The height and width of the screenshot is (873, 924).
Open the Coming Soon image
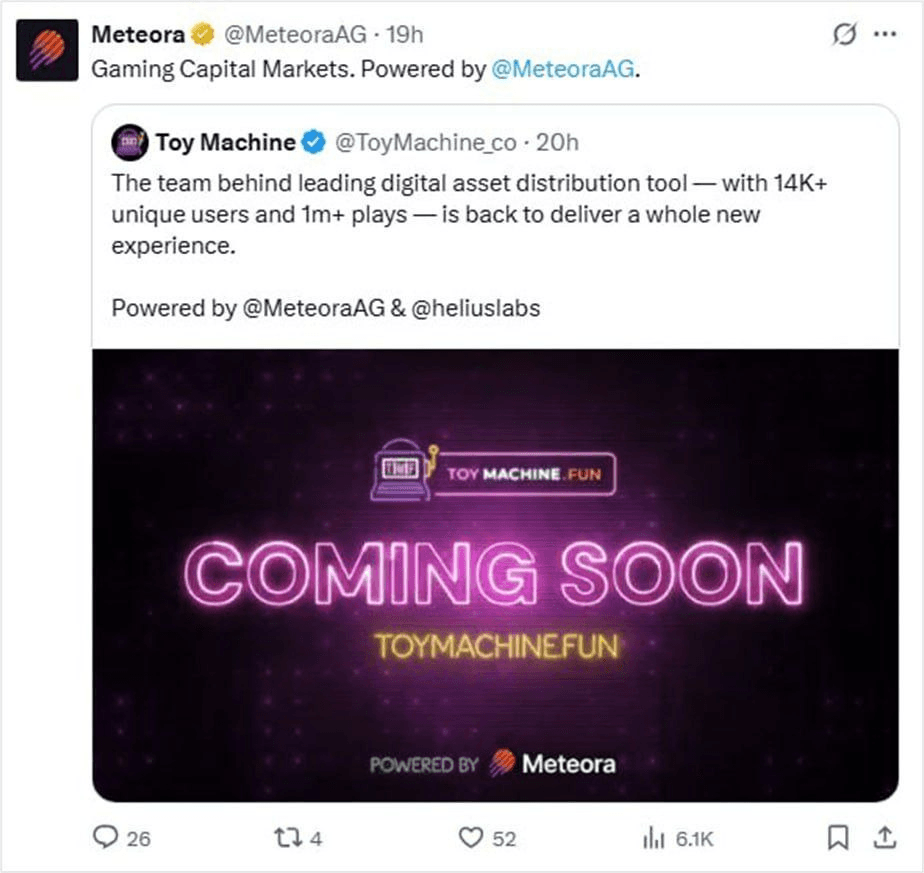496,575
